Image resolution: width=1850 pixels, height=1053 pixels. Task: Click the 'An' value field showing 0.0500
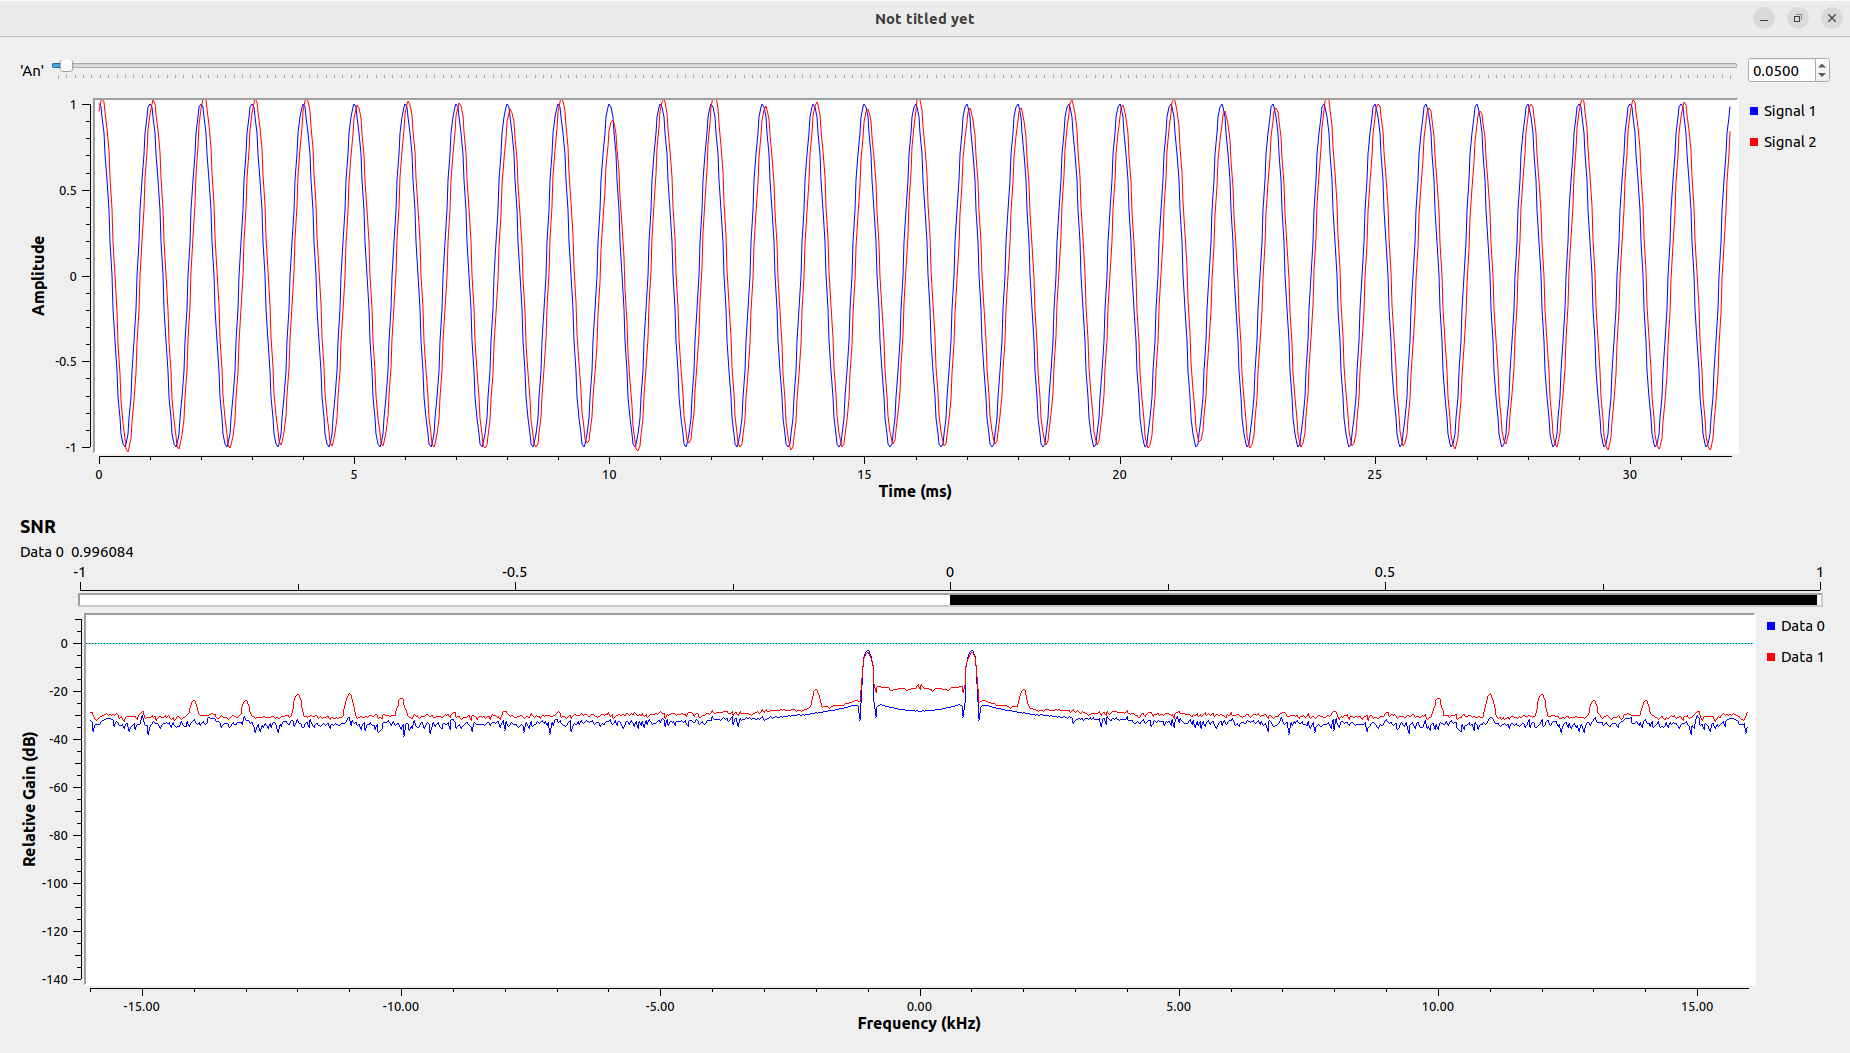(1781, 71)
